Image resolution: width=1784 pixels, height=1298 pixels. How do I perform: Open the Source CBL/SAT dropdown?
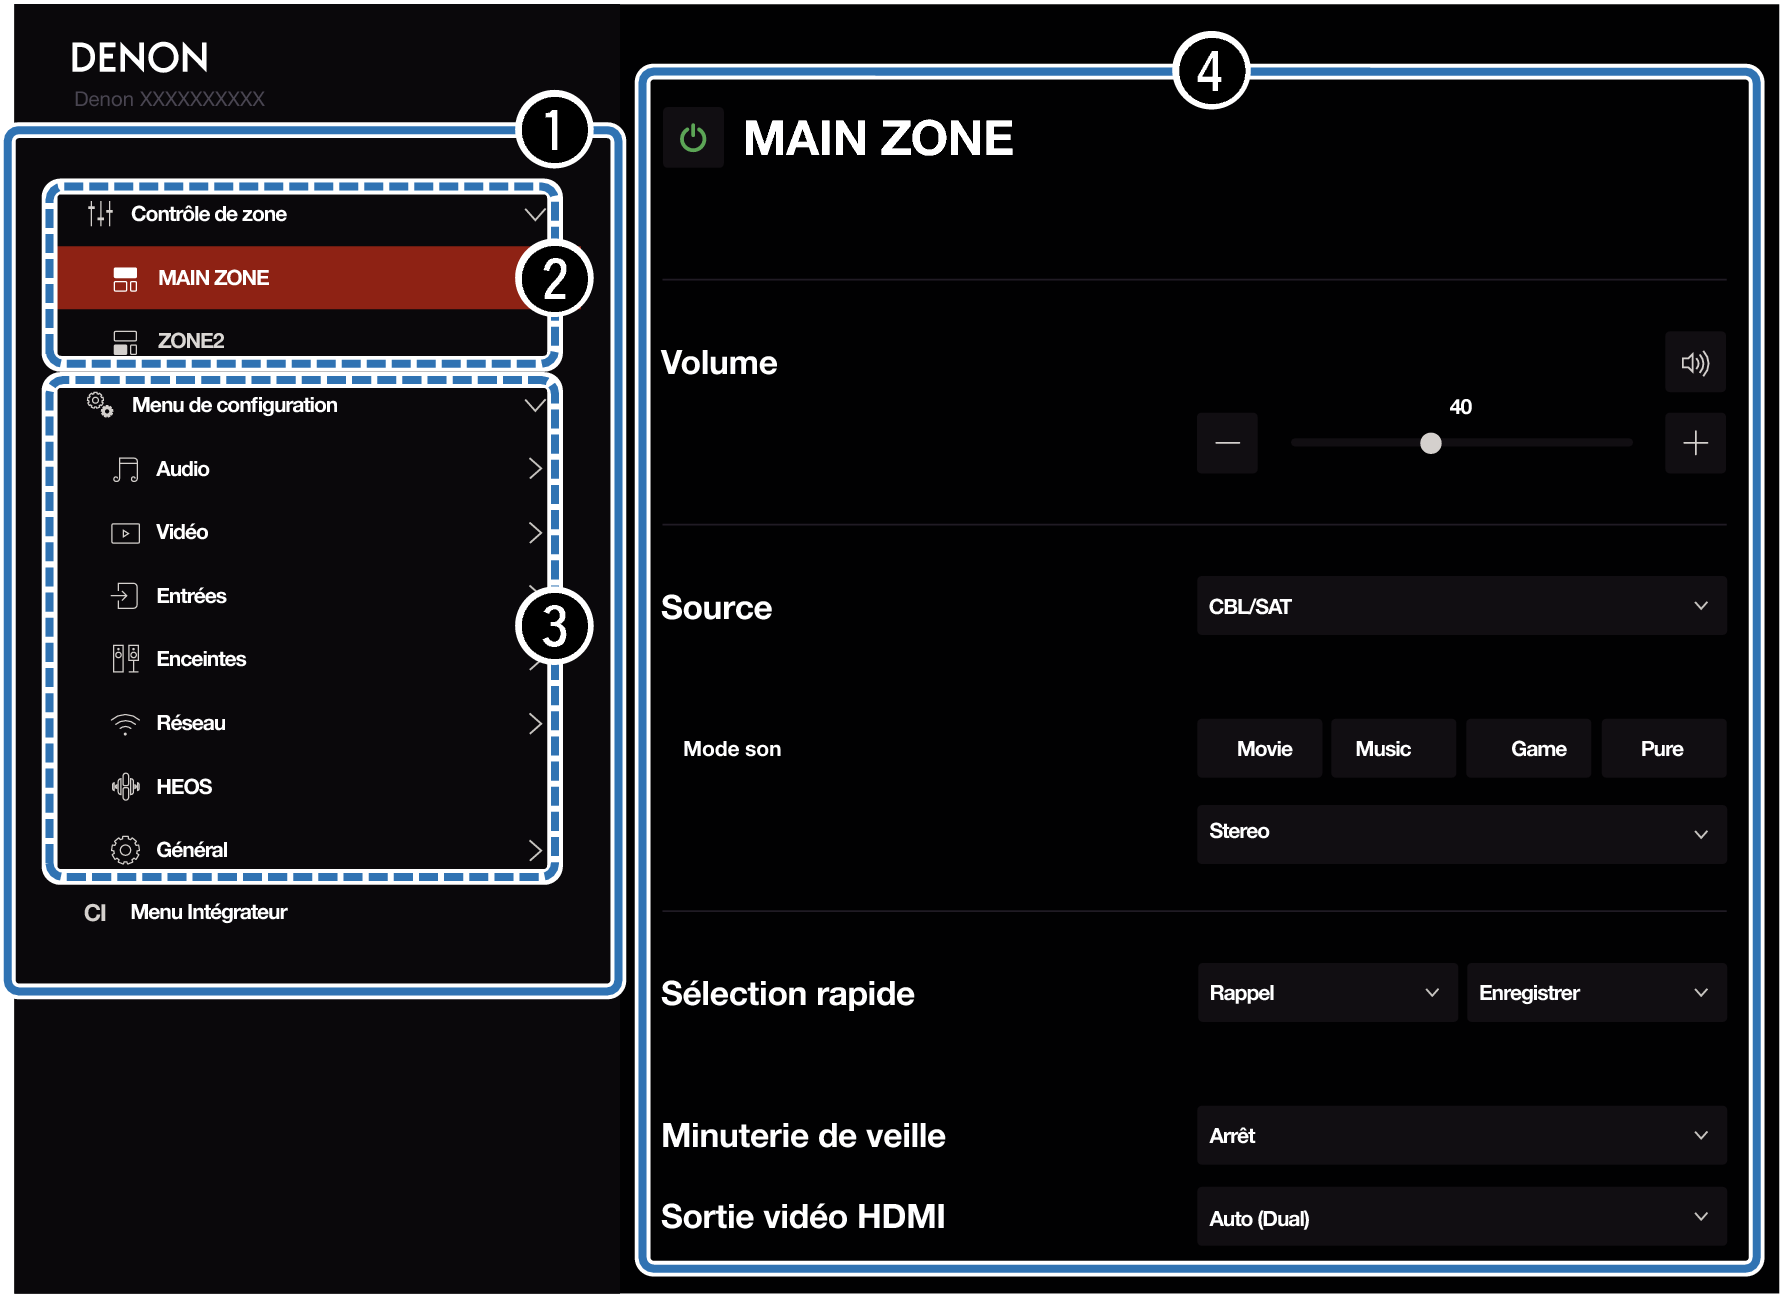[x=1460, y=606]
